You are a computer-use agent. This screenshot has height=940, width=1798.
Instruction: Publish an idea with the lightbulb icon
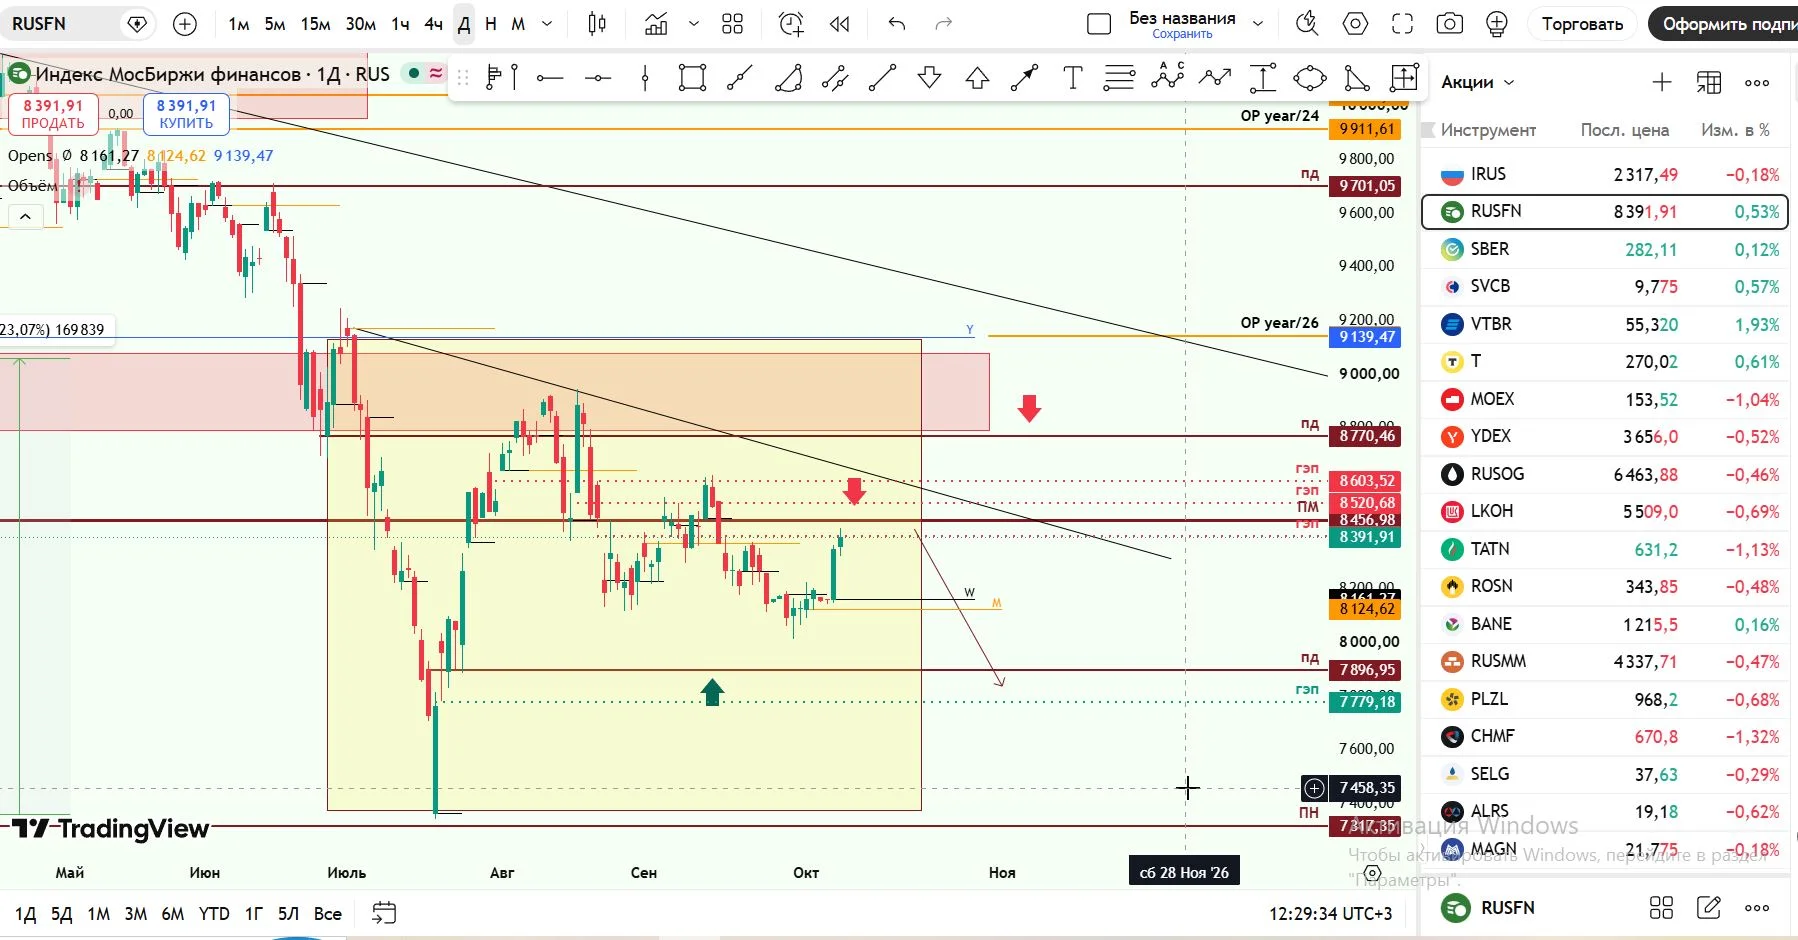point(1497,24)
